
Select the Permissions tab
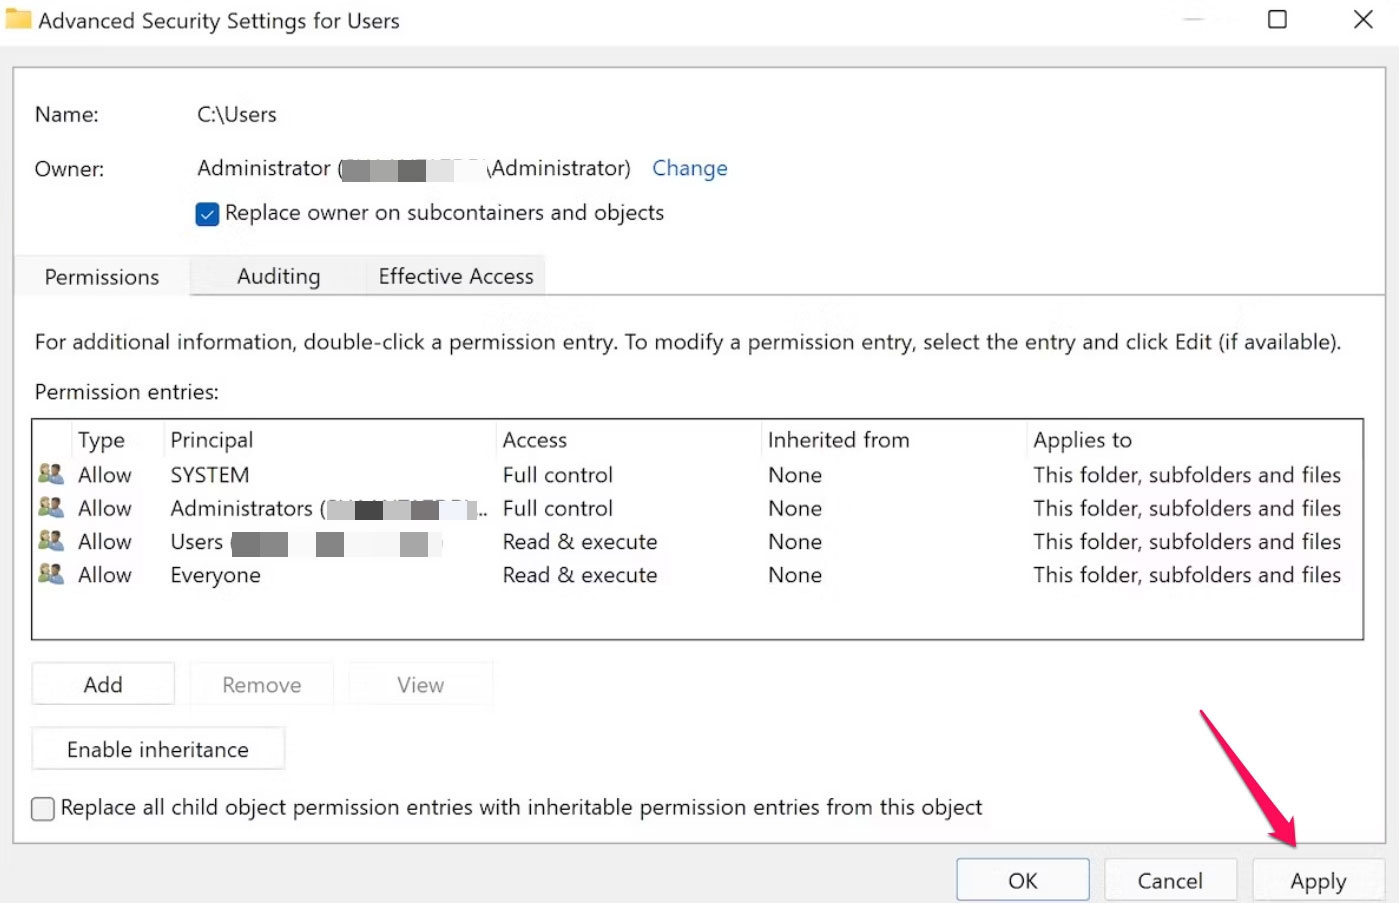tap(101, 276)
